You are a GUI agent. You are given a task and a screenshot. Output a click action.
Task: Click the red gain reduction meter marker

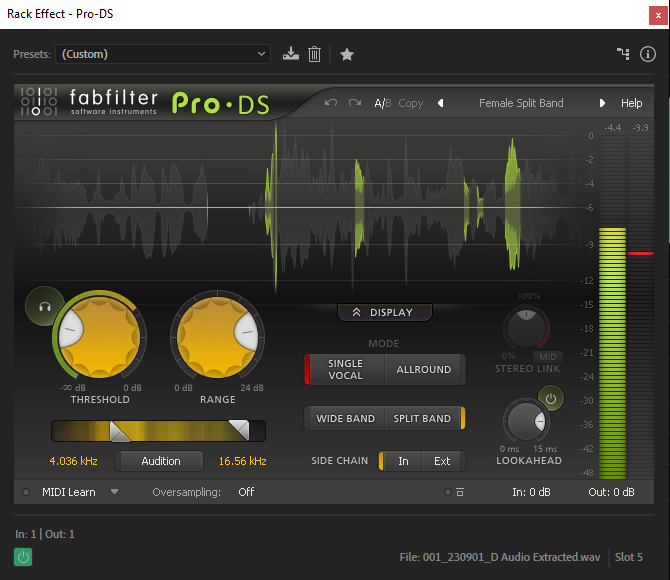(640, 253)
